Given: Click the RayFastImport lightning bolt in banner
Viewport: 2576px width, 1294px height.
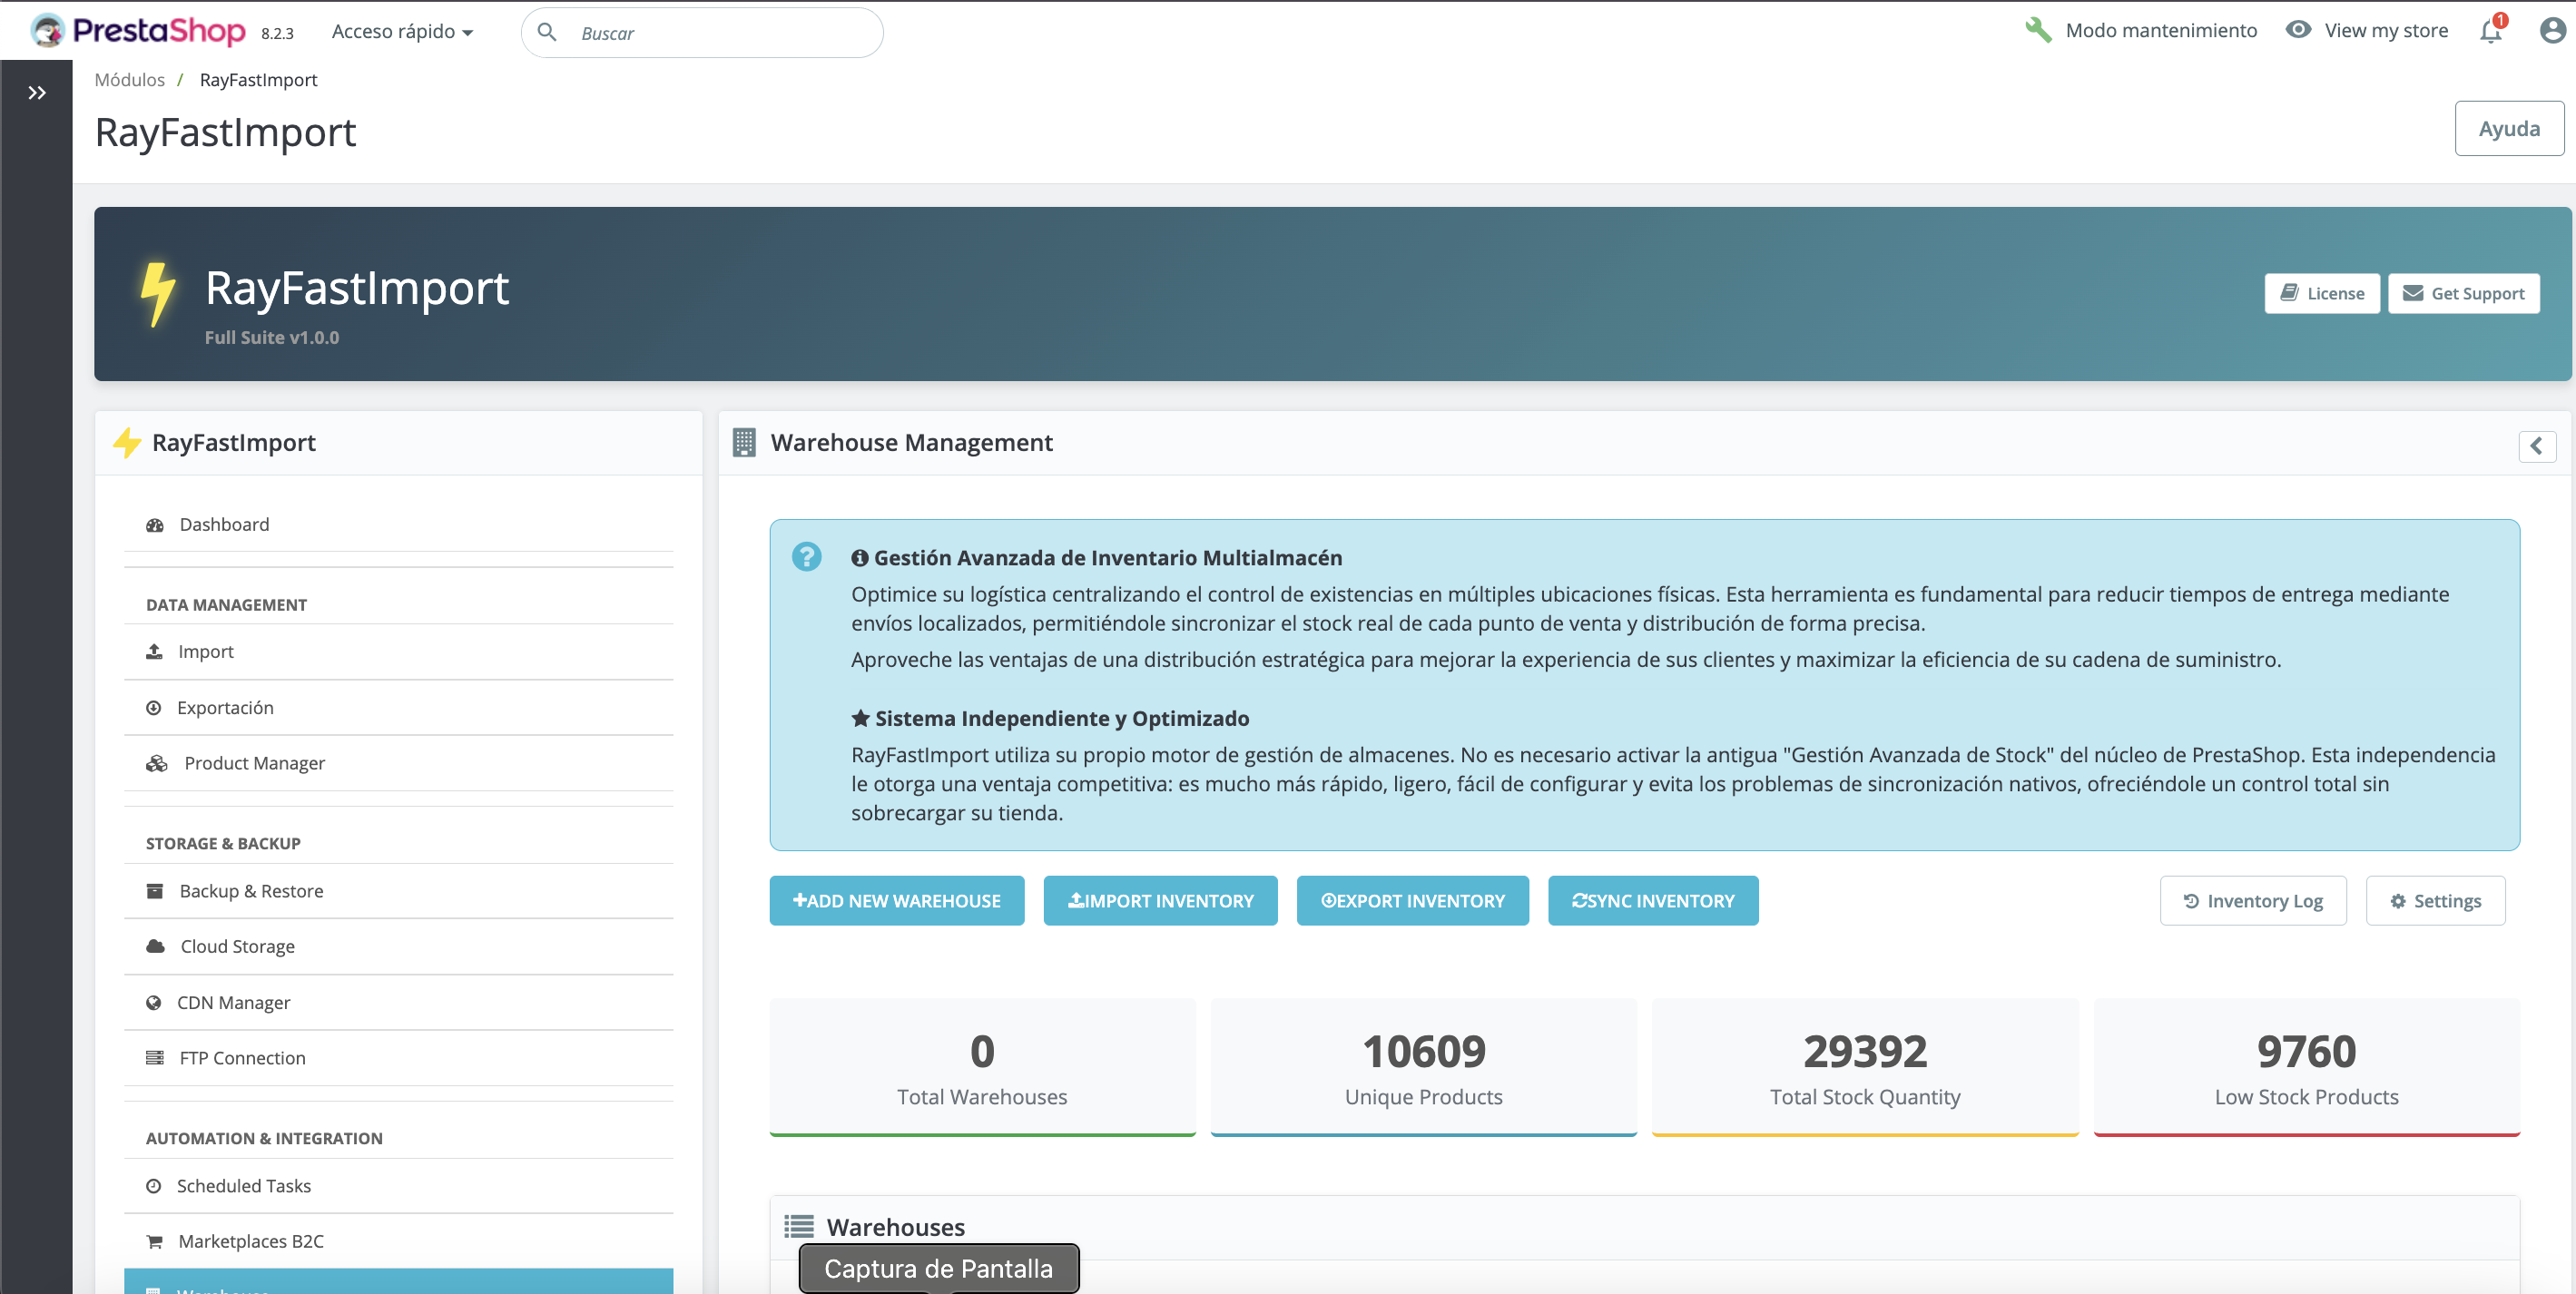Looking at the screenshot, I should (x=157, y=294).
